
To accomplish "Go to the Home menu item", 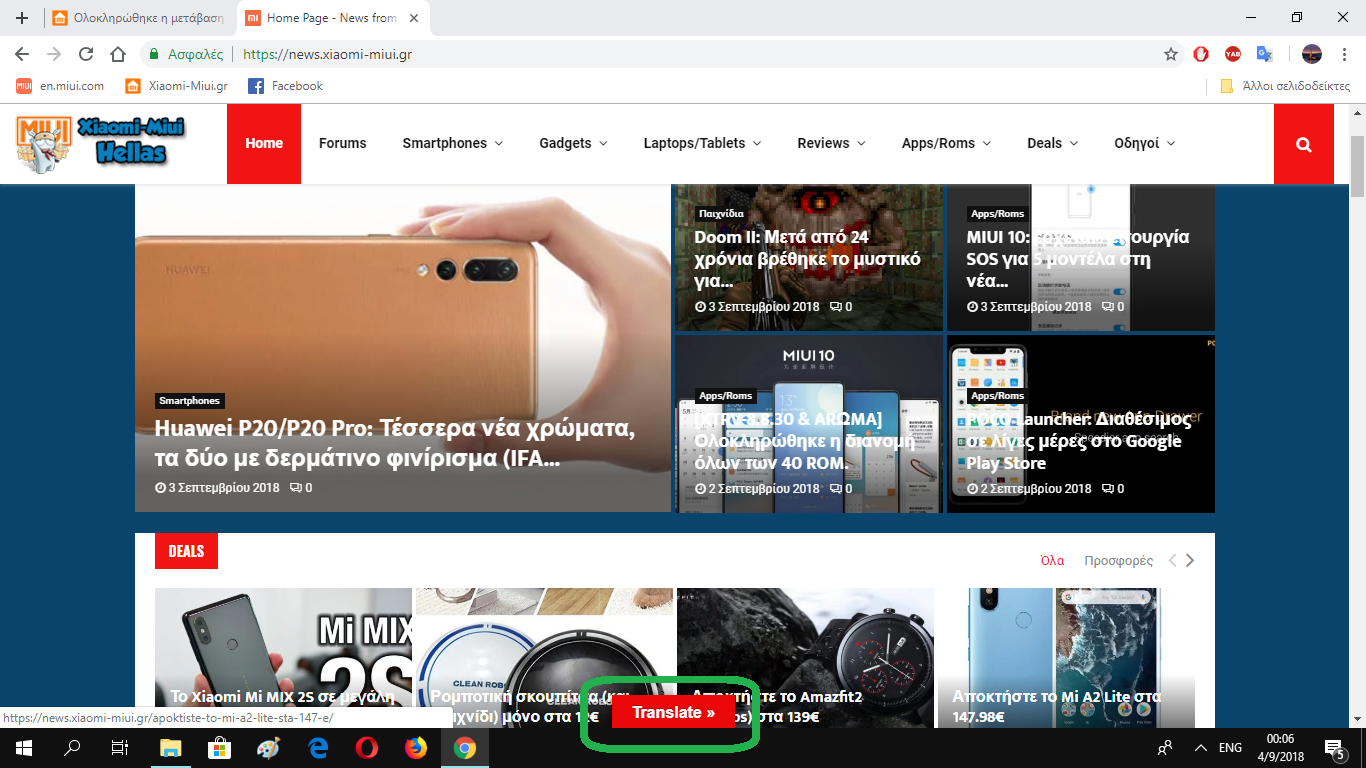I will (x=264, y=144).
